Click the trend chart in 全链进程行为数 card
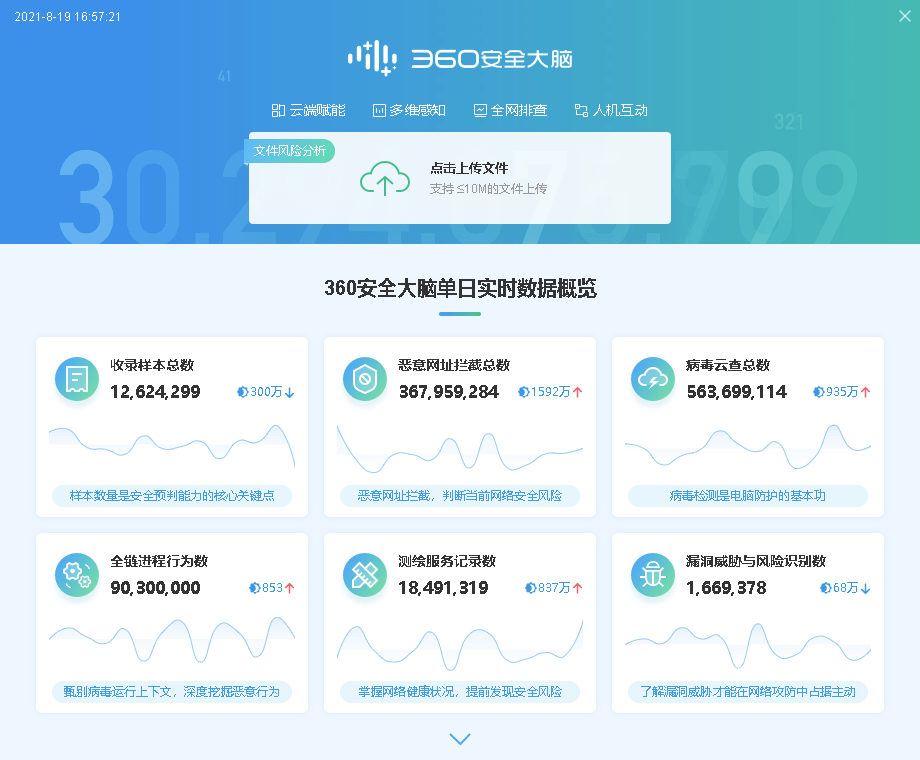 pyautogui.click(x=172, y=637)
